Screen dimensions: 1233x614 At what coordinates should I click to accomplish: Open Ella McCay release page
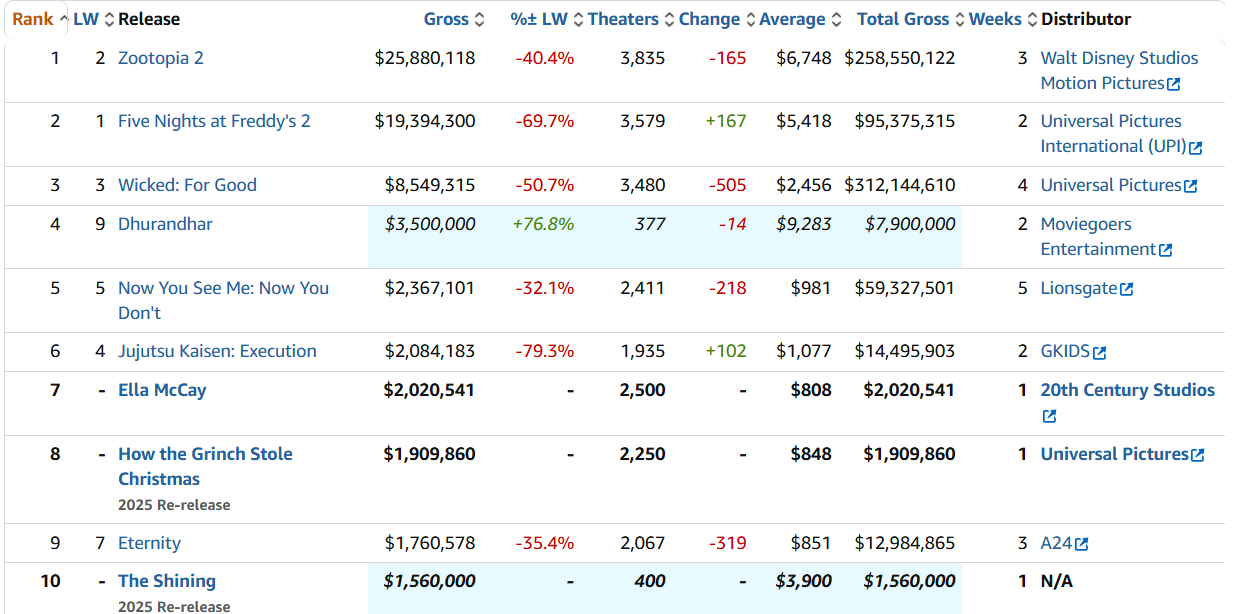tap(162, 390)
